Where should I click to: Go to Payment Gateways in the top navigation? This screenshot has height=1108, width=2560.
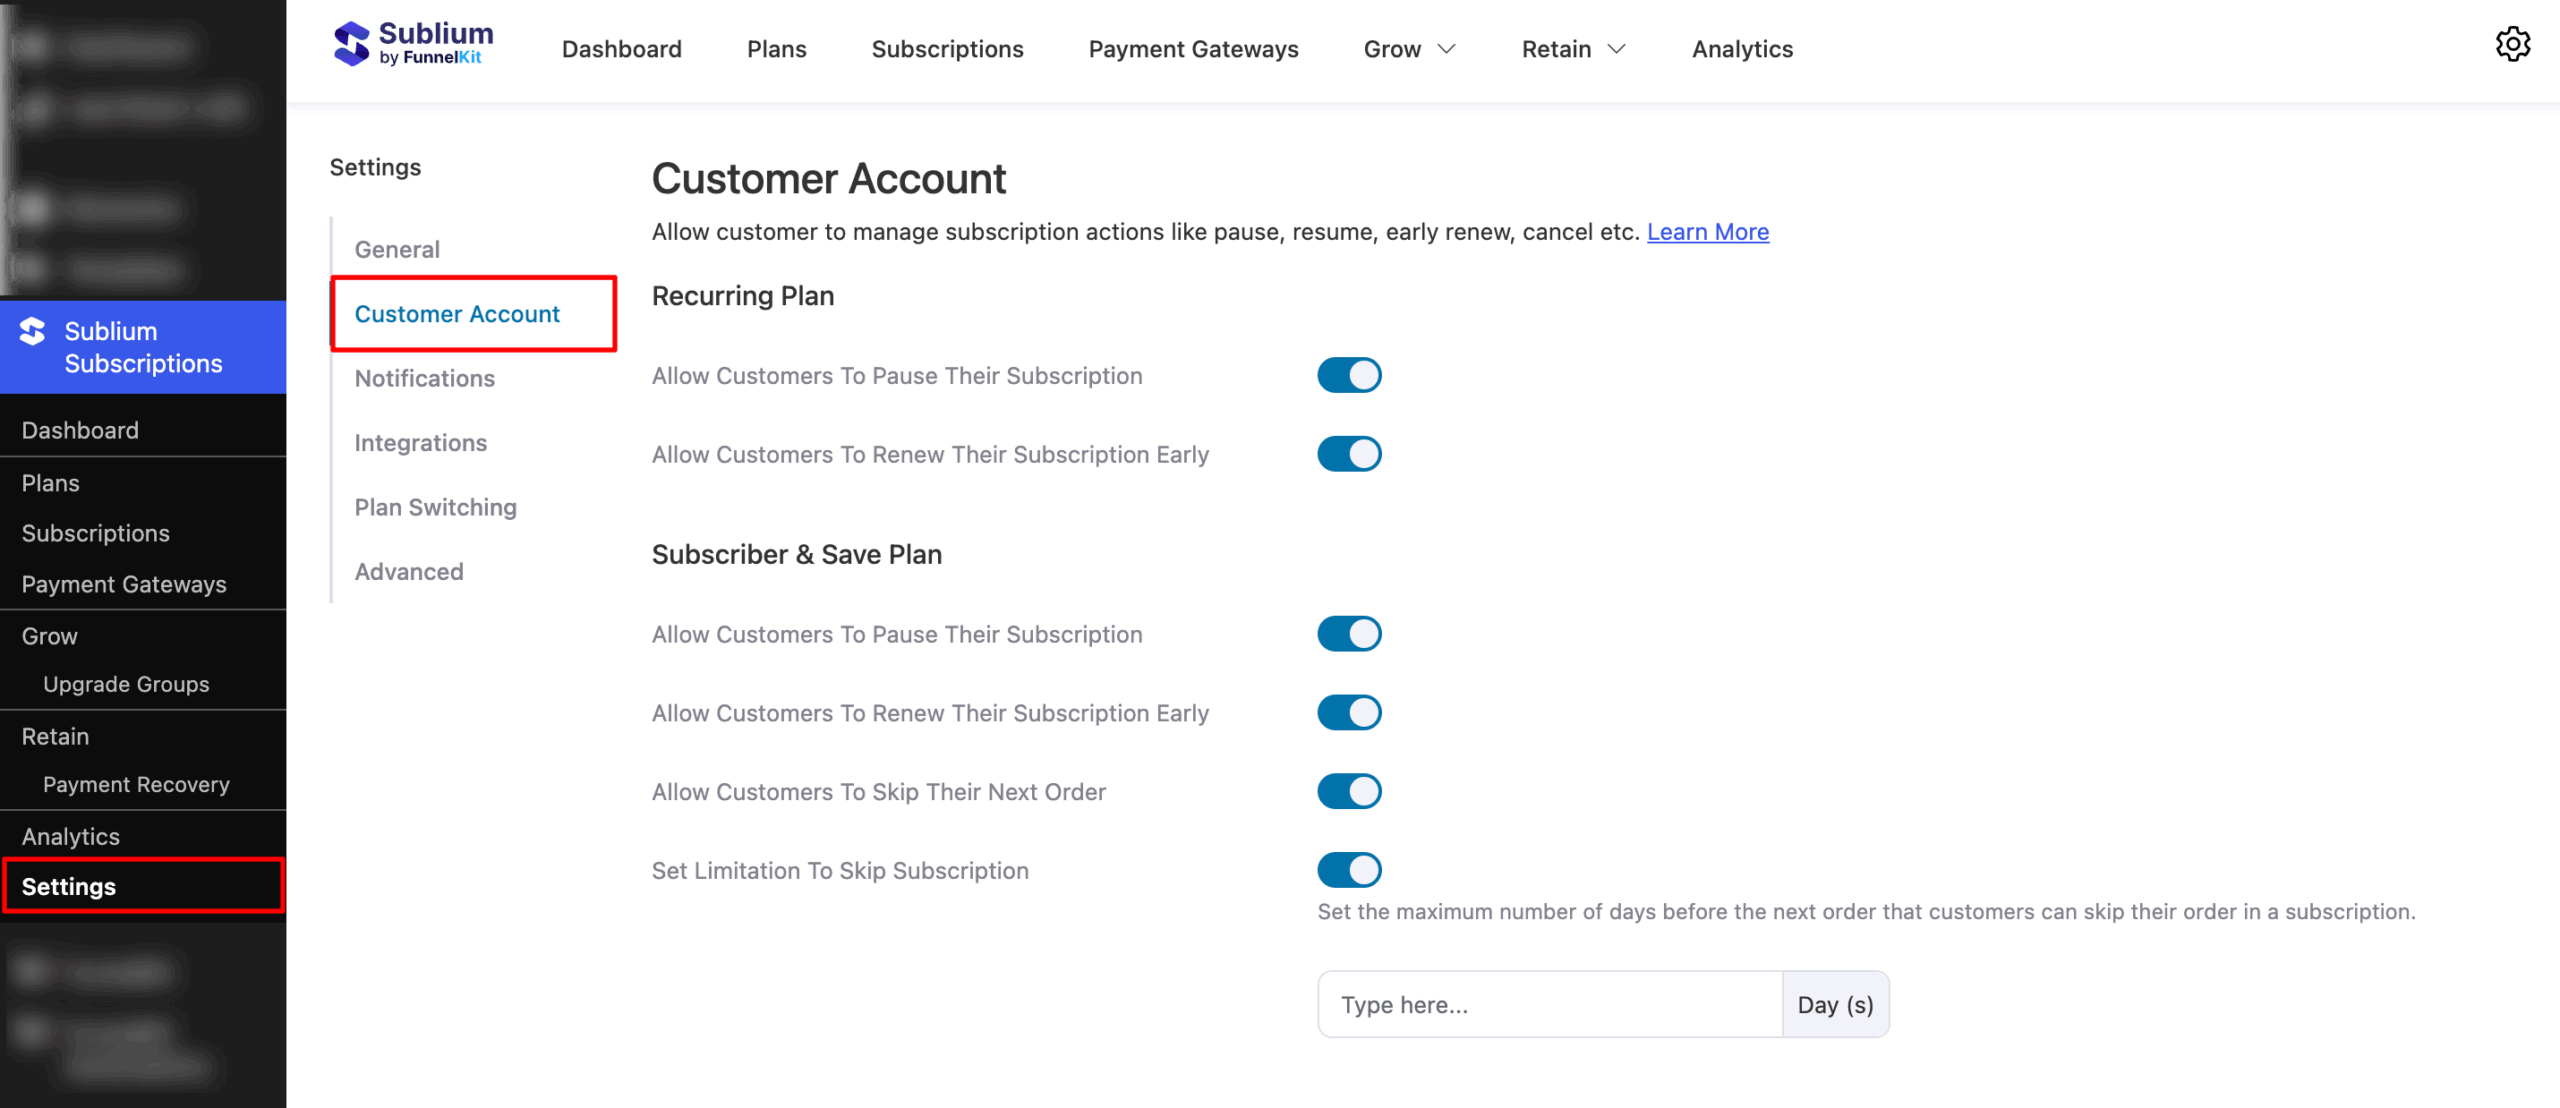click(1193, 48)
